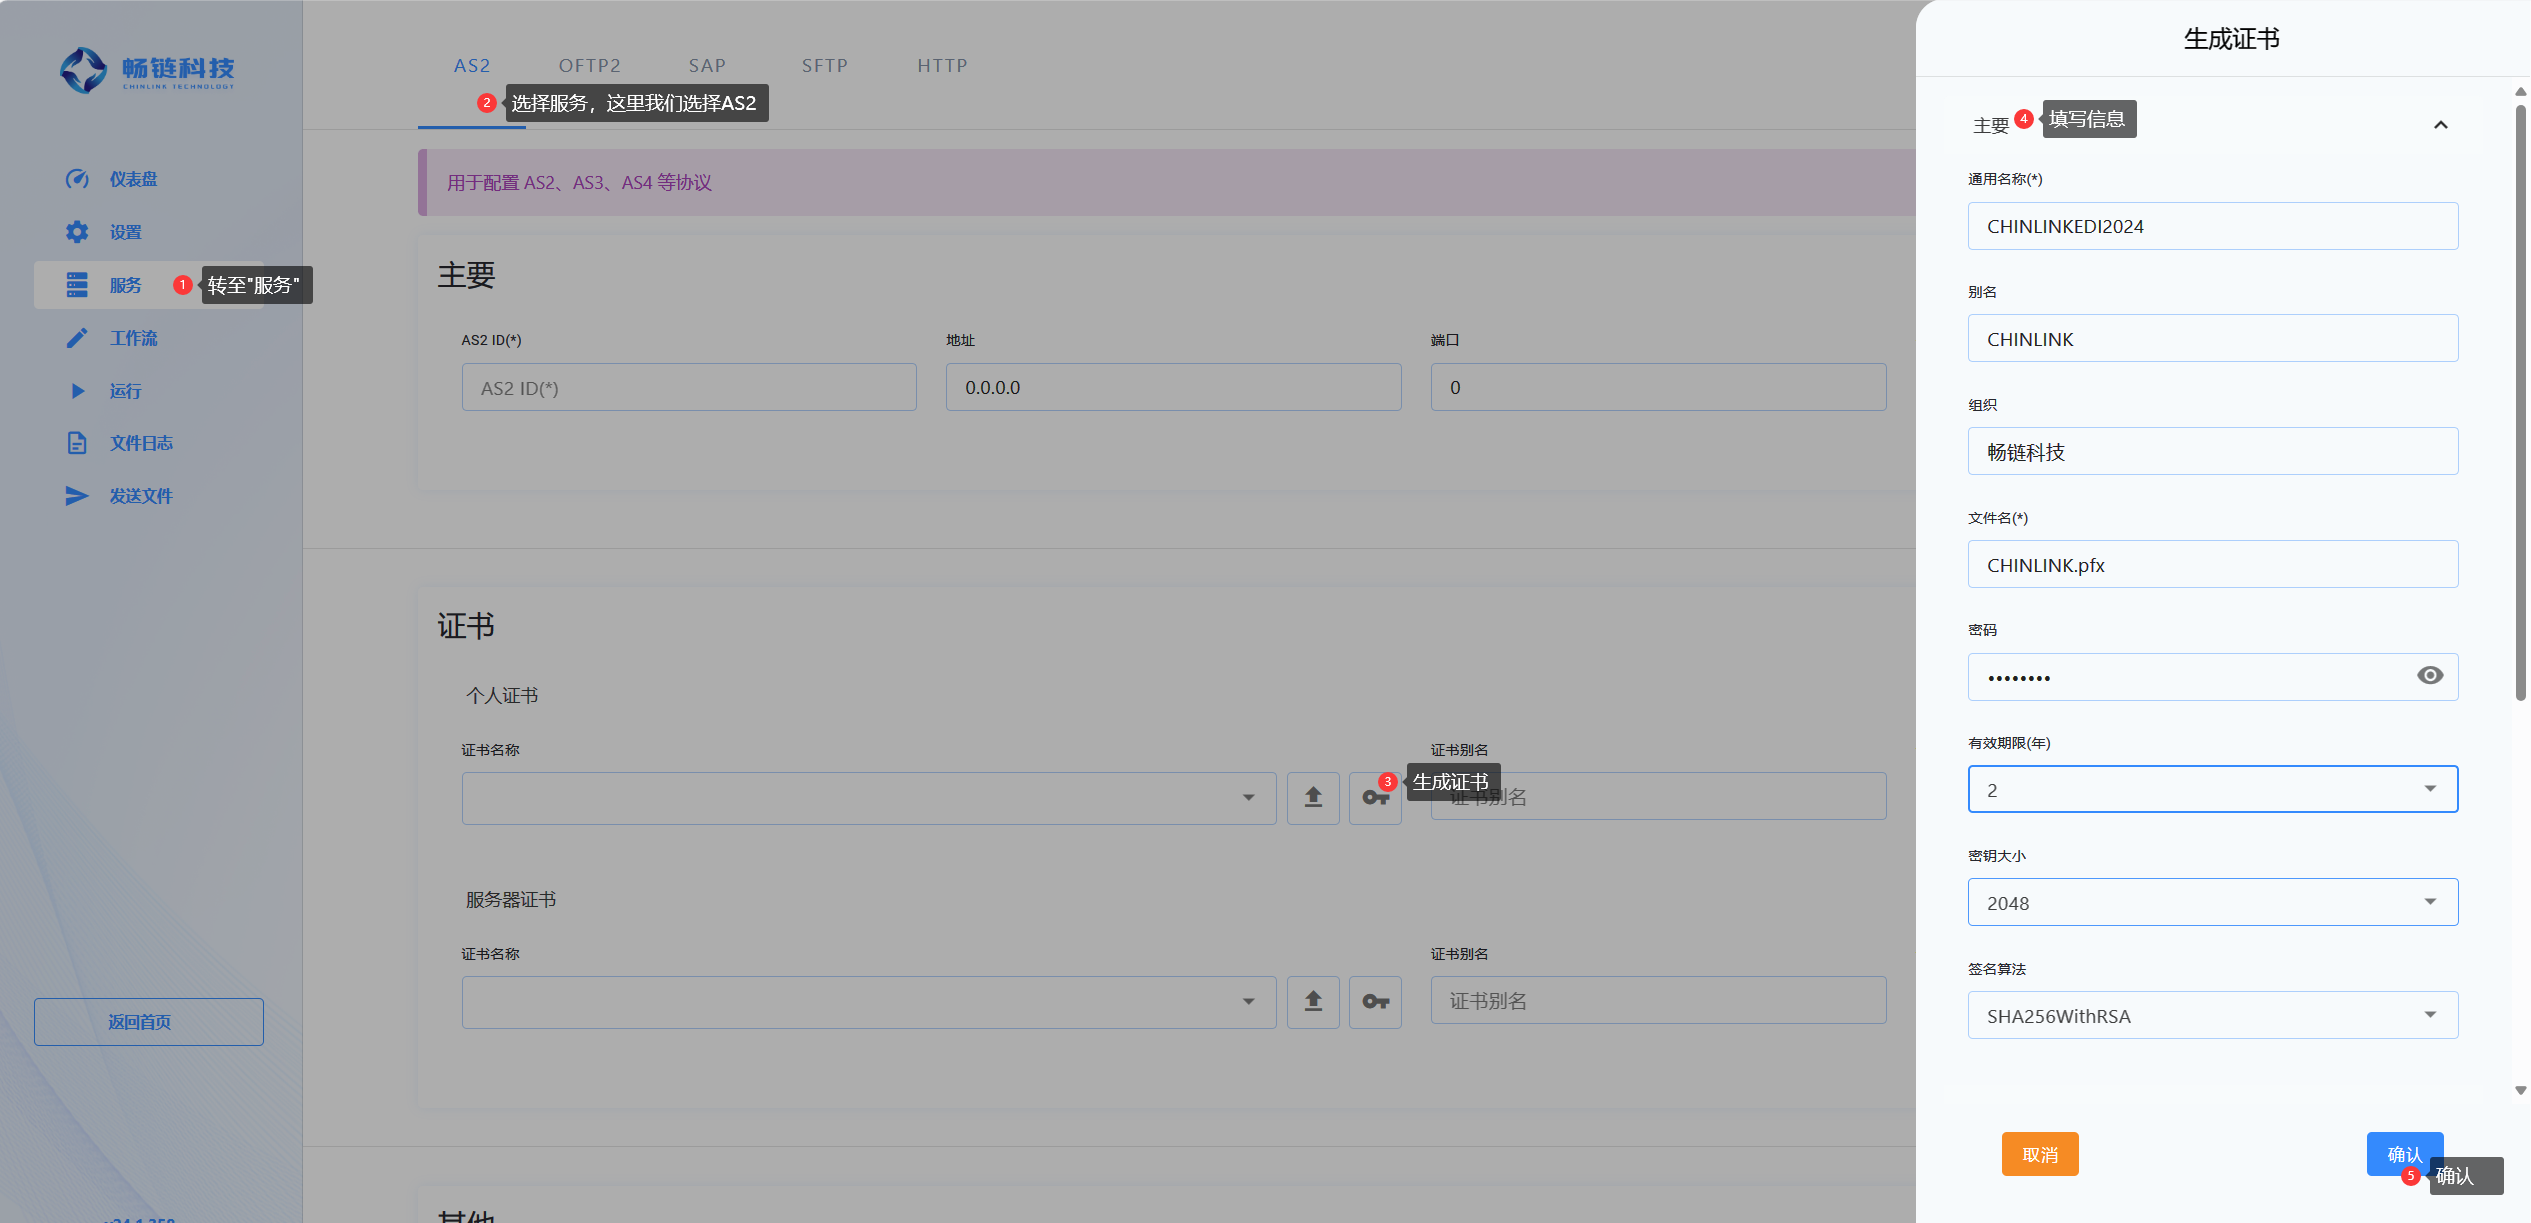
Task: Click the send file paper-plane icon
Action: click(x=77, y=496)
